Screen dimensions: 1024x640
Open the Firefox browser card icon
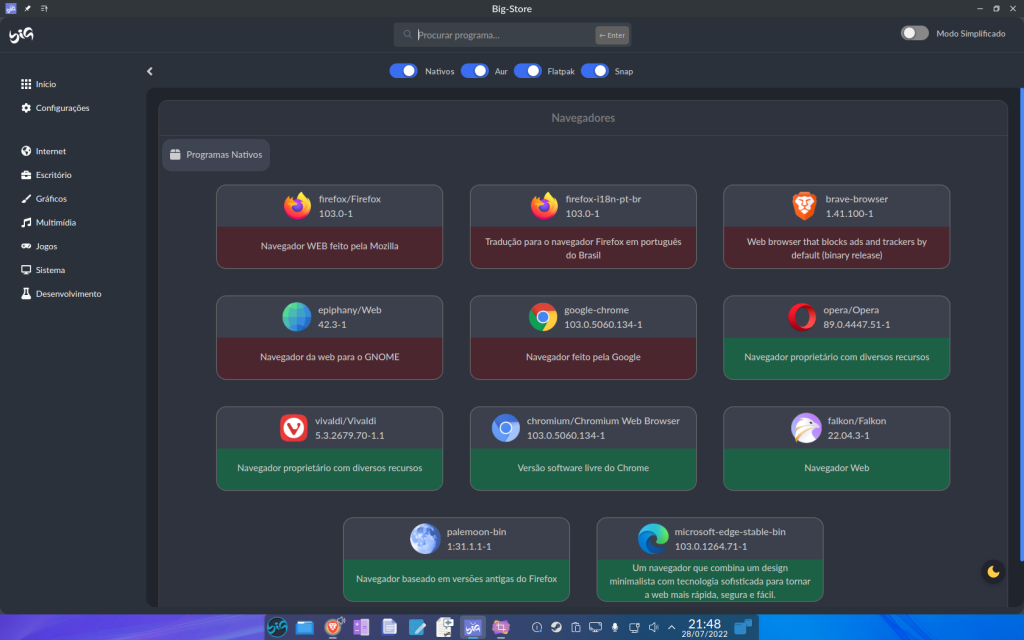tap(297, 206)
